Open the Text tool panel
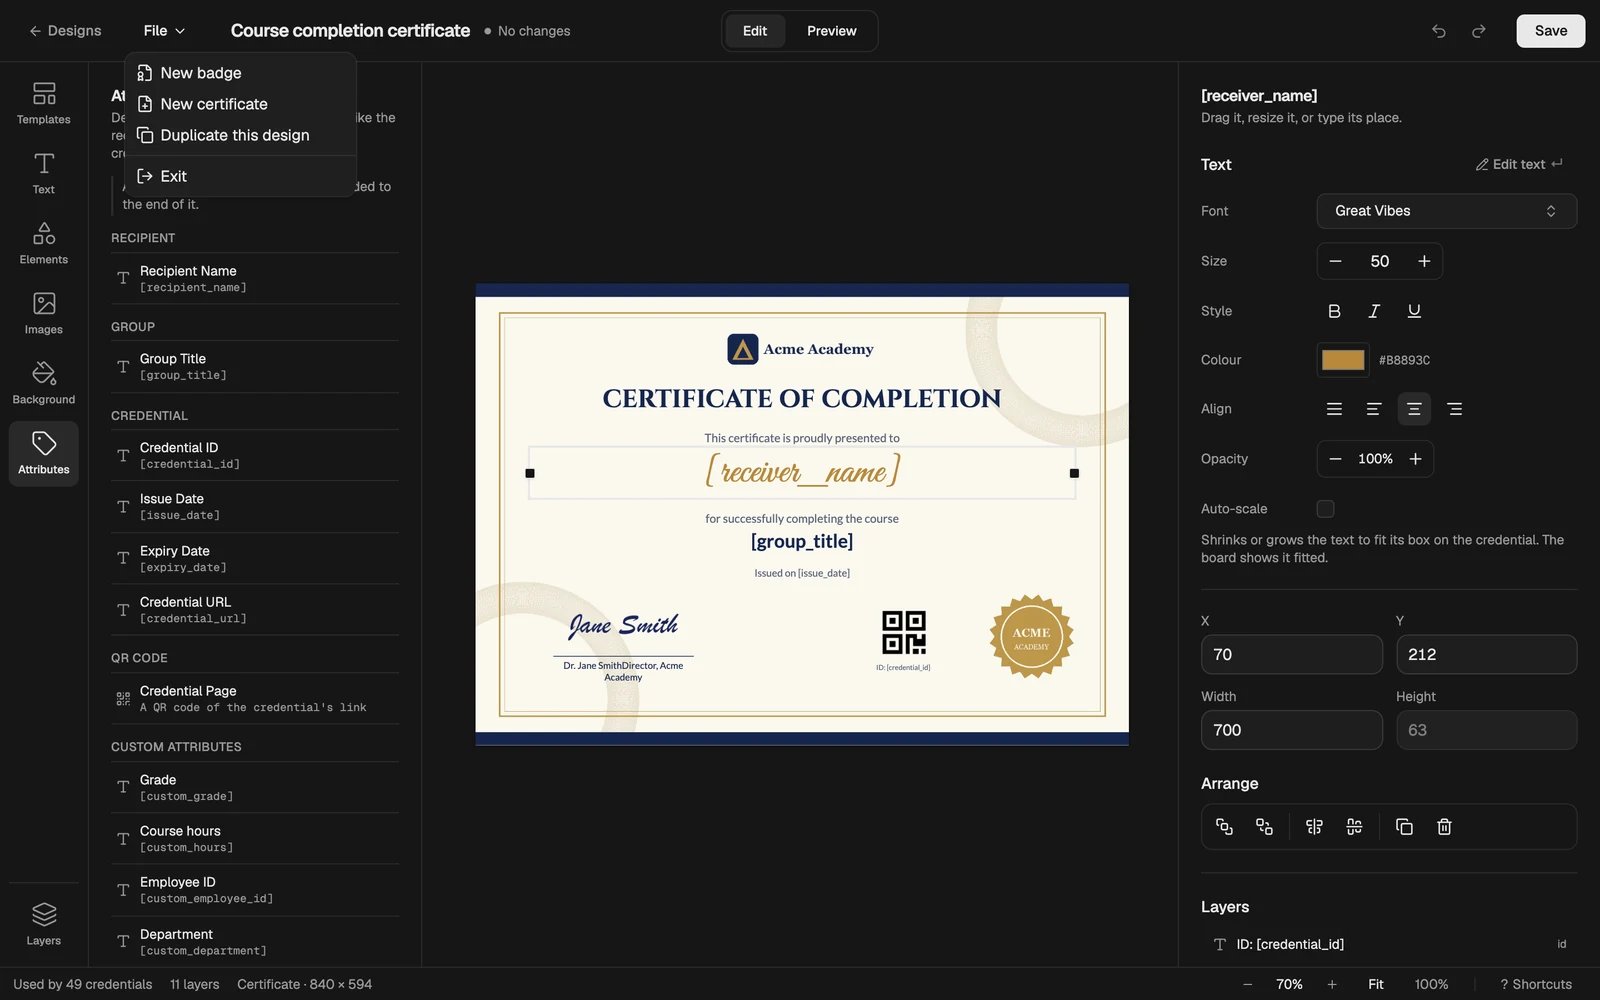 pyautogui.click(x=44, y=173)
